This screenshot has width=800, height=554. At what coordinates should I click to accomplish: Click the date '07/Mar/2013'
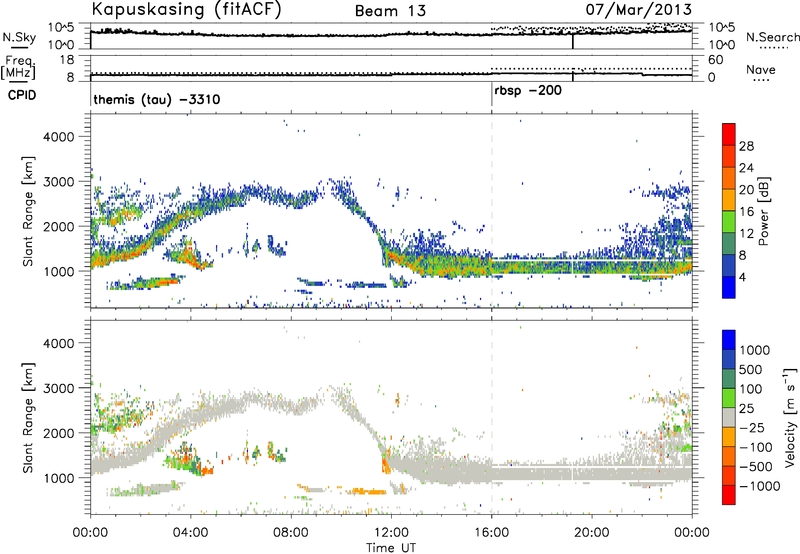click(638, 9)
